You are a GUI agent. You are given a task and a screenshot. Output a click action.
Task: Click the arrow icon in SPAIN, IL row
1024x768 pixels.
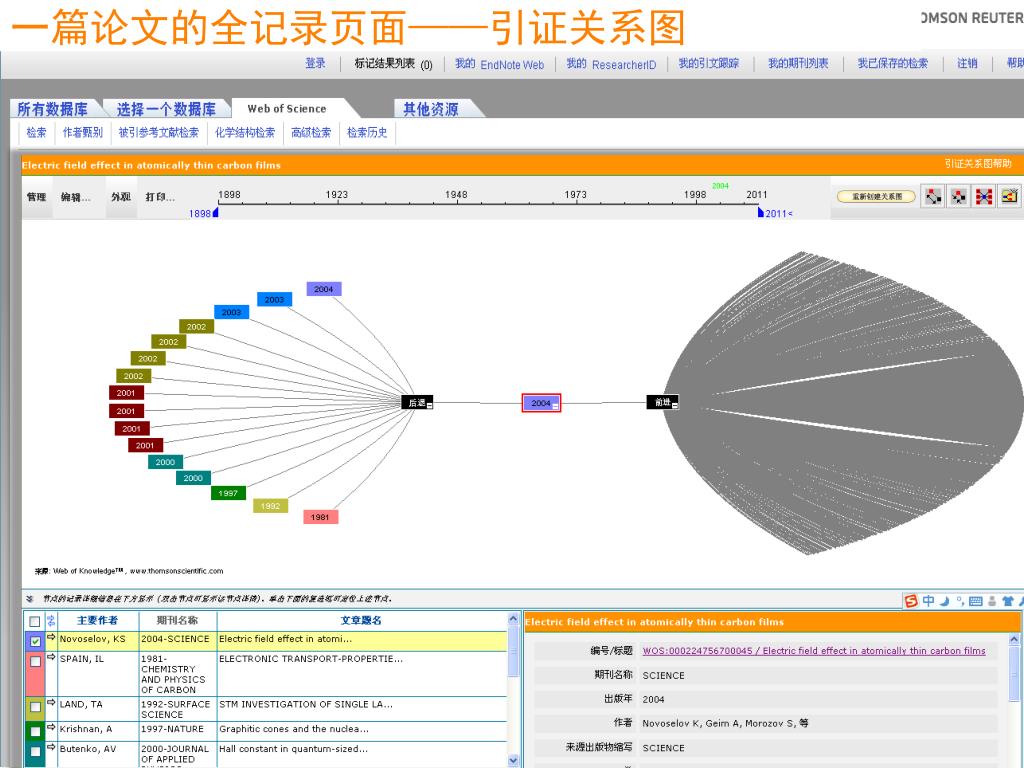51,657
